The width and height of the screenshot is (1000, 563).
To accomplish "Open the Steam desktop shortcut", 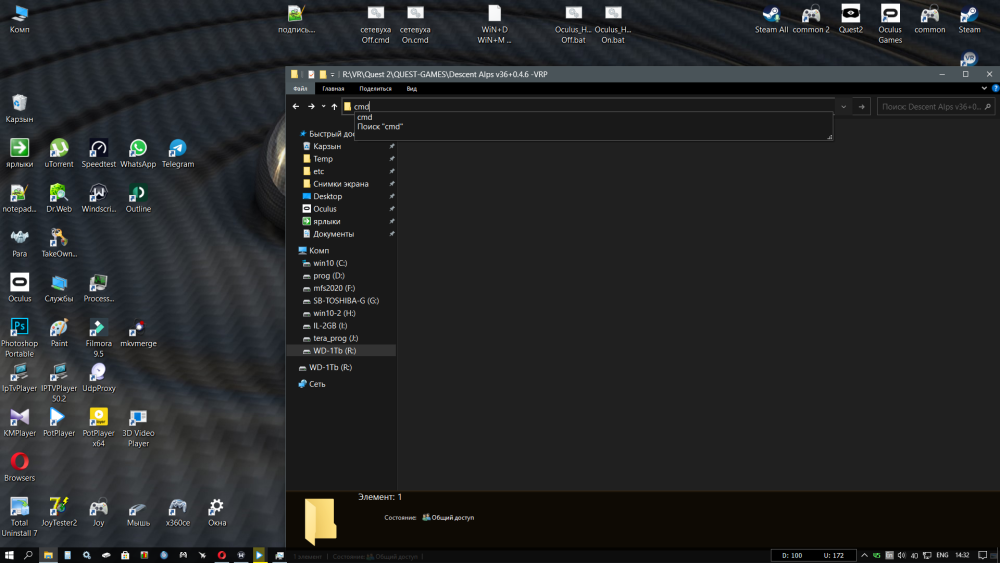I will (x=969, y=16).
